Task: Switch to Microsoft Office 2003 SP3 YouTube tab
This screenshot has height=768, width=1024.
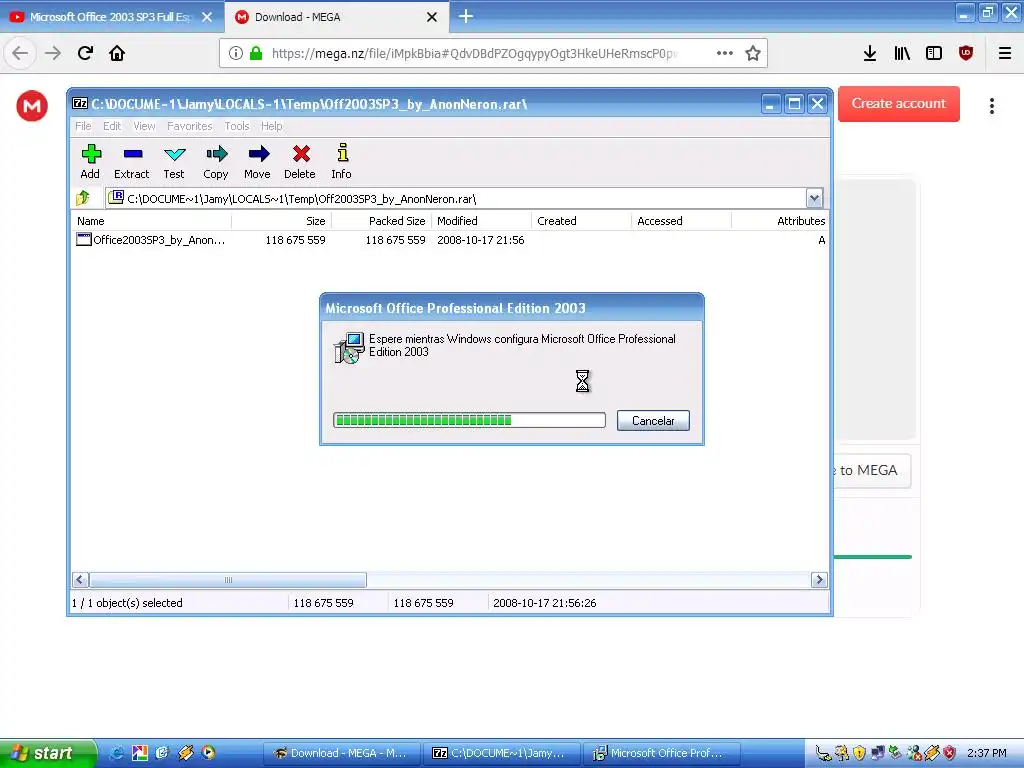Action: click(x=111, y=17)
